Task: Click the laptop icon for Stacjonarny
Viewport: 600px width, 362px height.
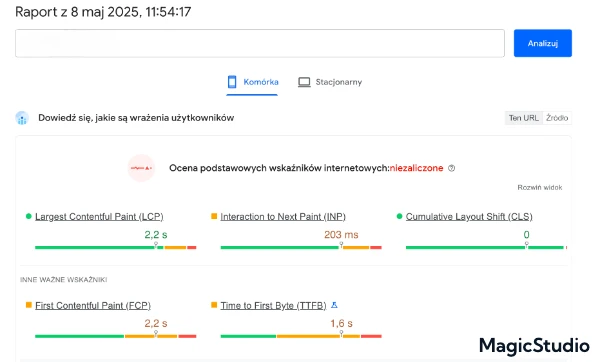Action: coord(304,82)
